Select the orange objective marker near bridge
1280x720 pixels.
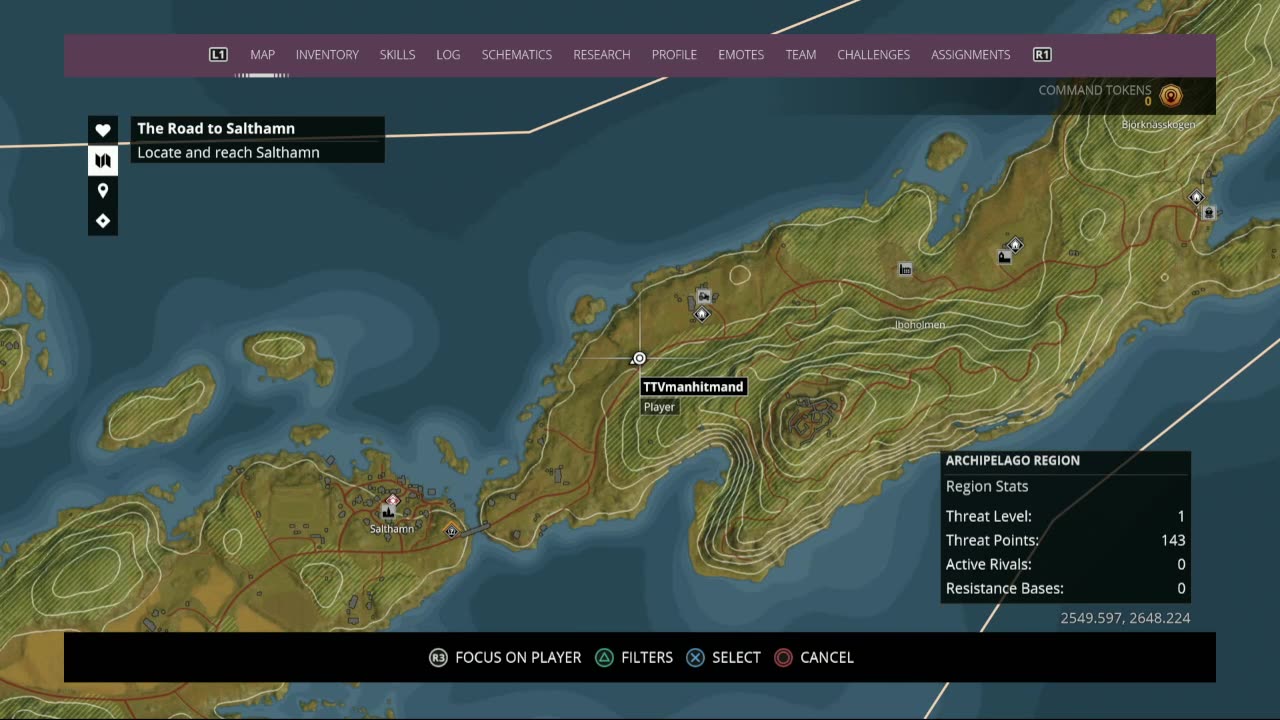click(x=452, y=531)
